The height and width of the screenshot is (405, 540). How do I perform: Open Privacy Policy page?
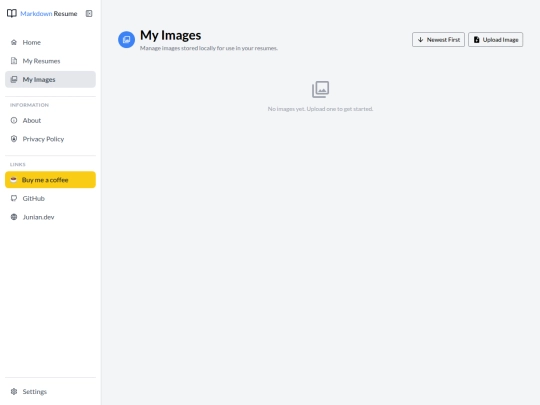(50, 139)
